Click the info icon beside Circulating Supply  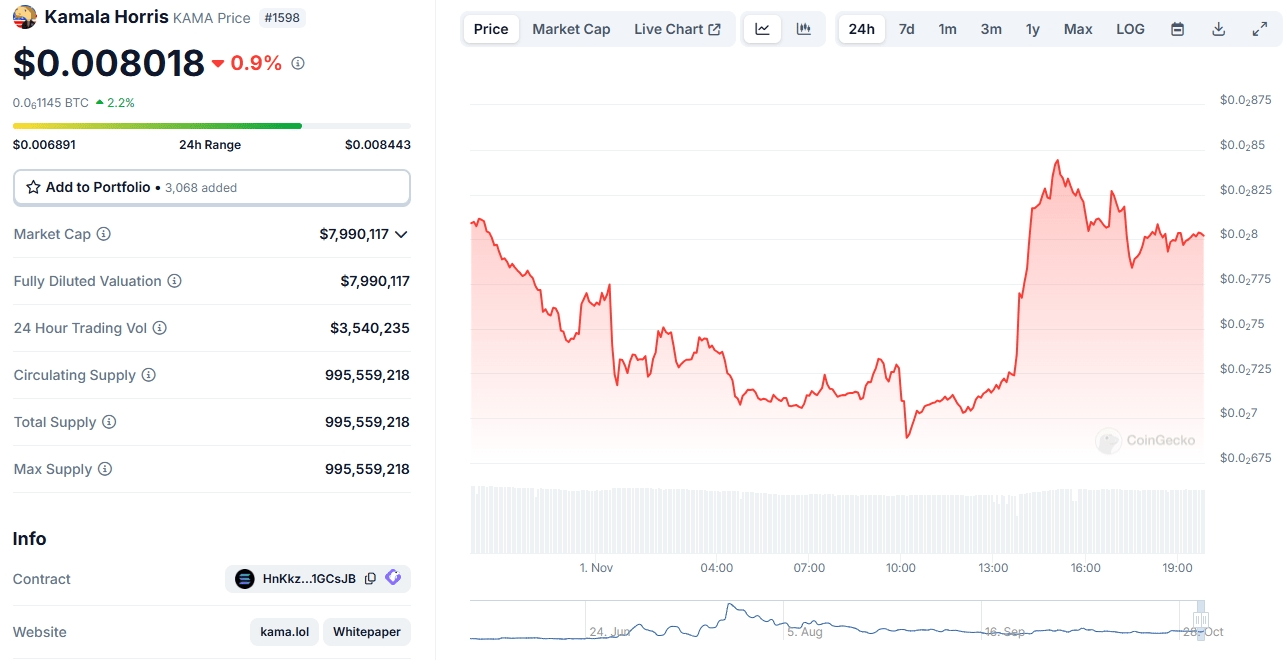[150, 375]
